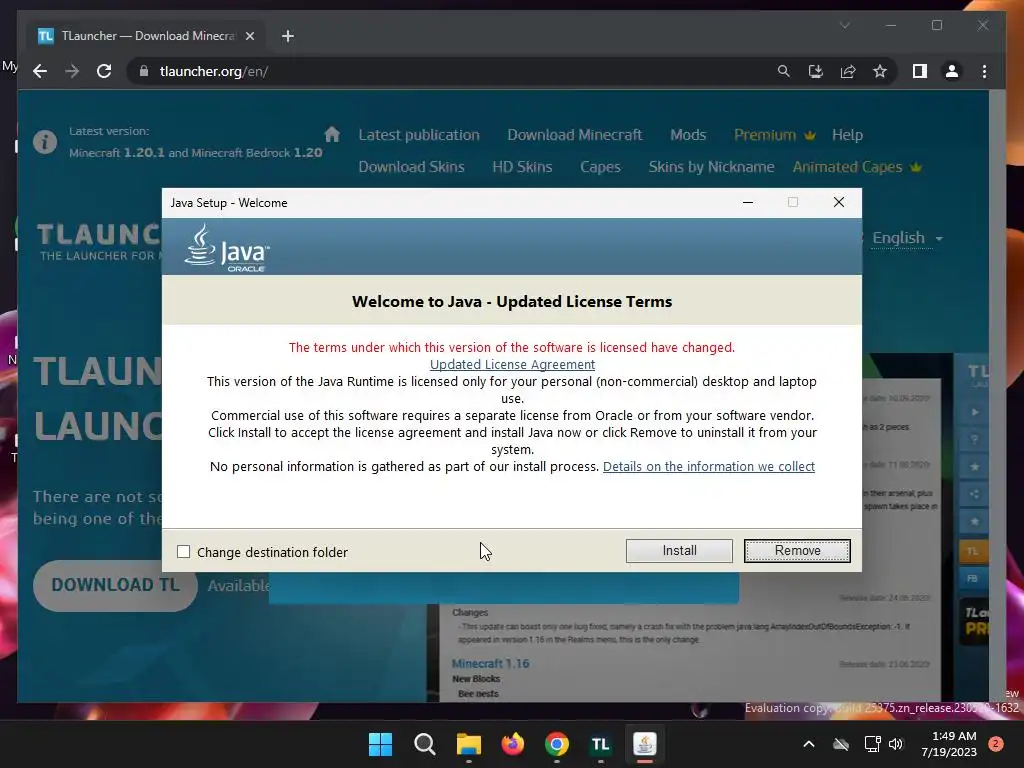Image resolution: width=1024 pixels, height=768 pixels.
Task: Open the clock showing 1:49 AM
Action: click(949, 744)
